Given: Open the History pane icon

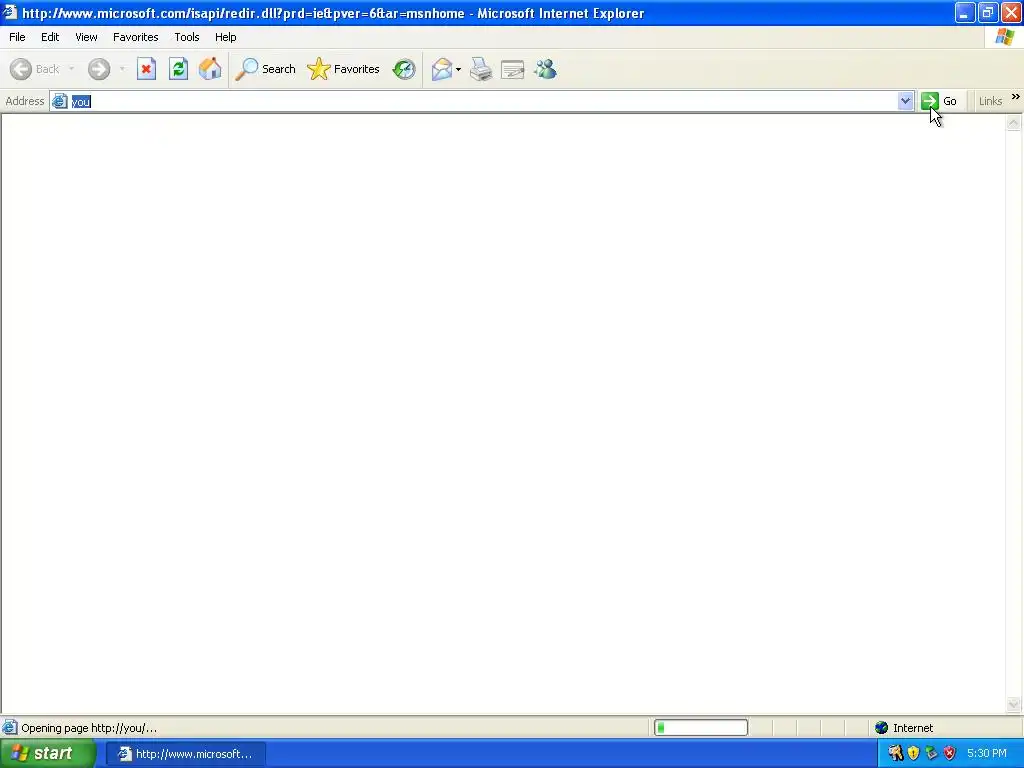Looking at the screenshot, I should [x=404, y=69].
